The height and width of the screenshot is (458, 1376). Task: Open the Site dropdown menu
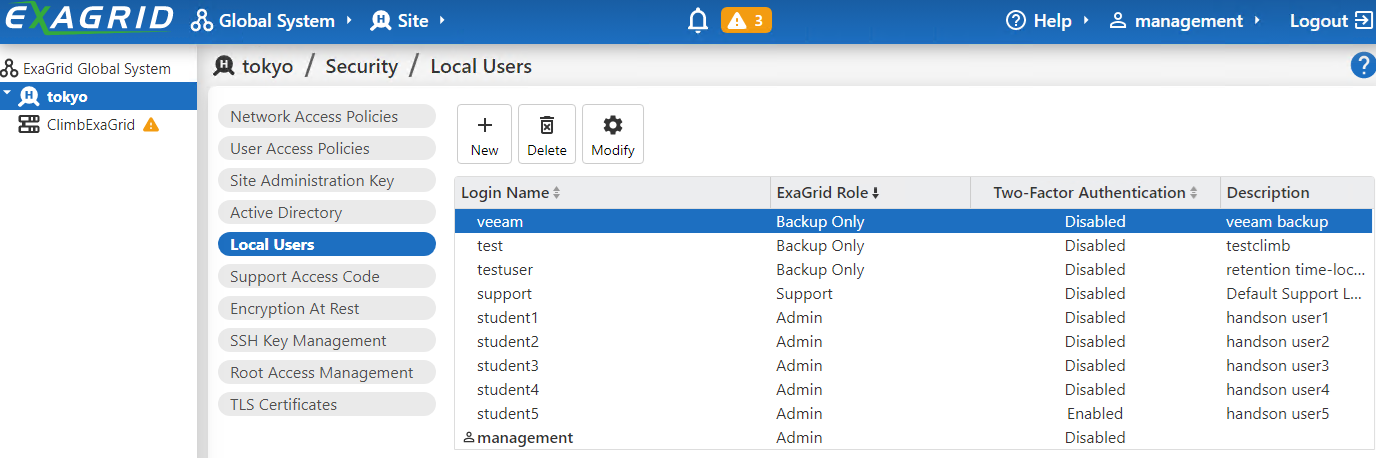click(x=408, y=21)
